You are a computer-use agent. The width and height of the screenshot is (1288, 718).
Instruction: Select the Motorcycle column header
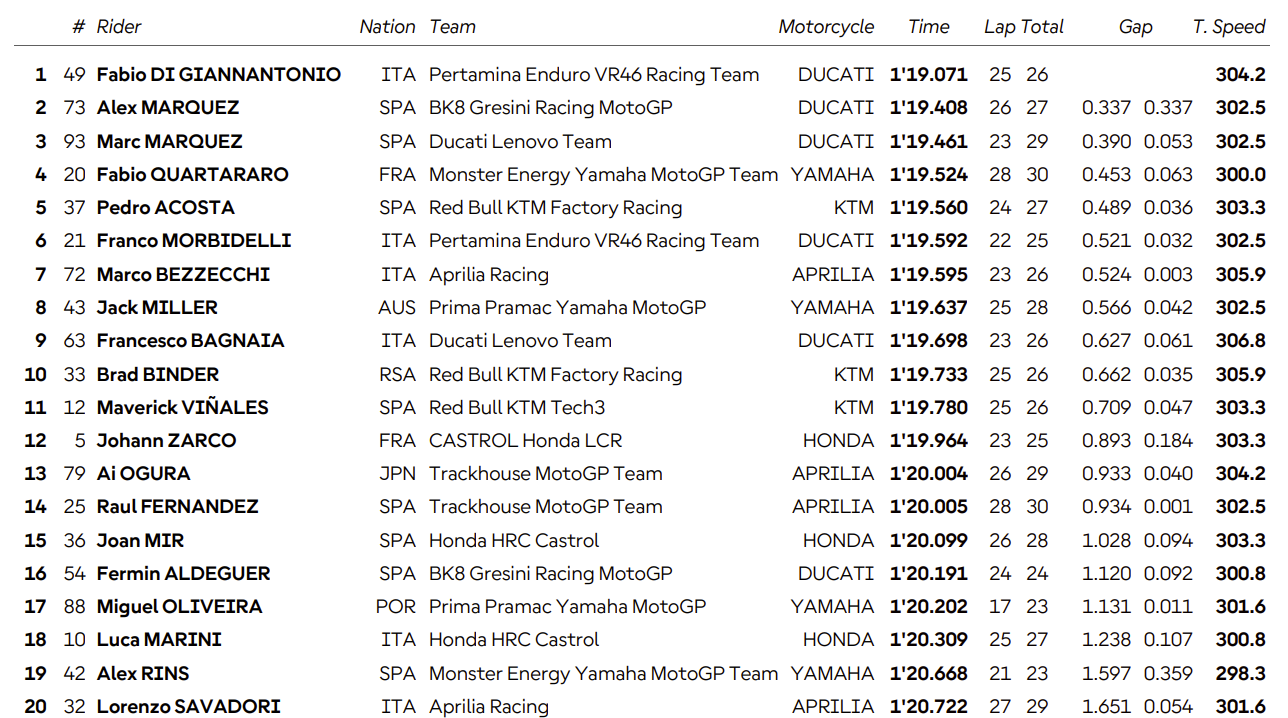(x=826, y=27)
